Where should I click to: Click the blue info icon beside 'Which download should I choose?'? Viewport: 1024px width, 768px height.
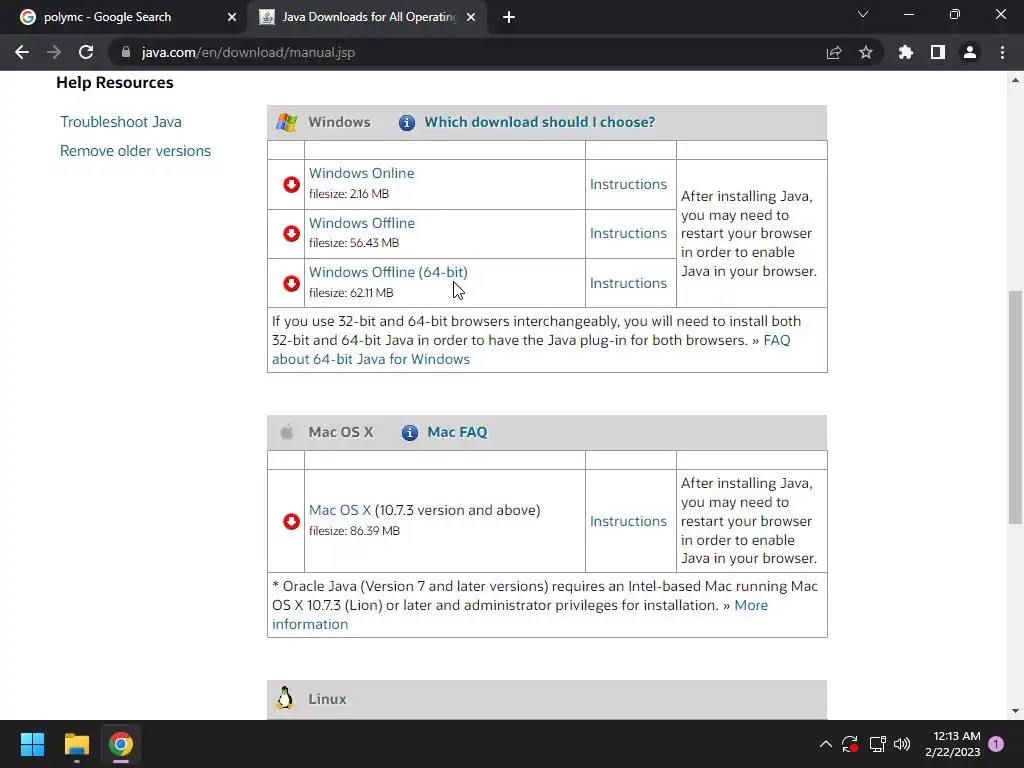[x=407, y=122]
